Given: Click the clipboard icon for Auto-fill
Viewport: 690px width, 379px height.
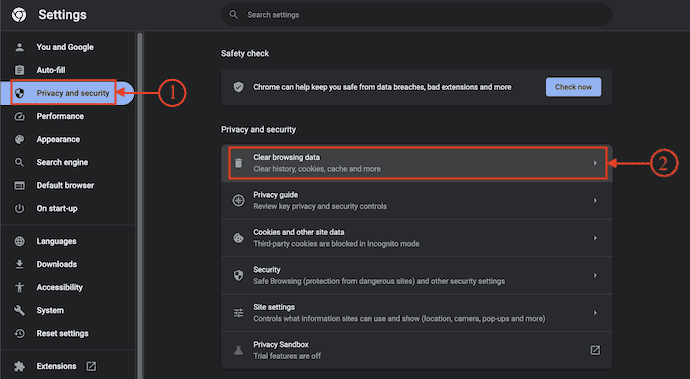Looking at the screenshot, I should (x=19, y=70).
